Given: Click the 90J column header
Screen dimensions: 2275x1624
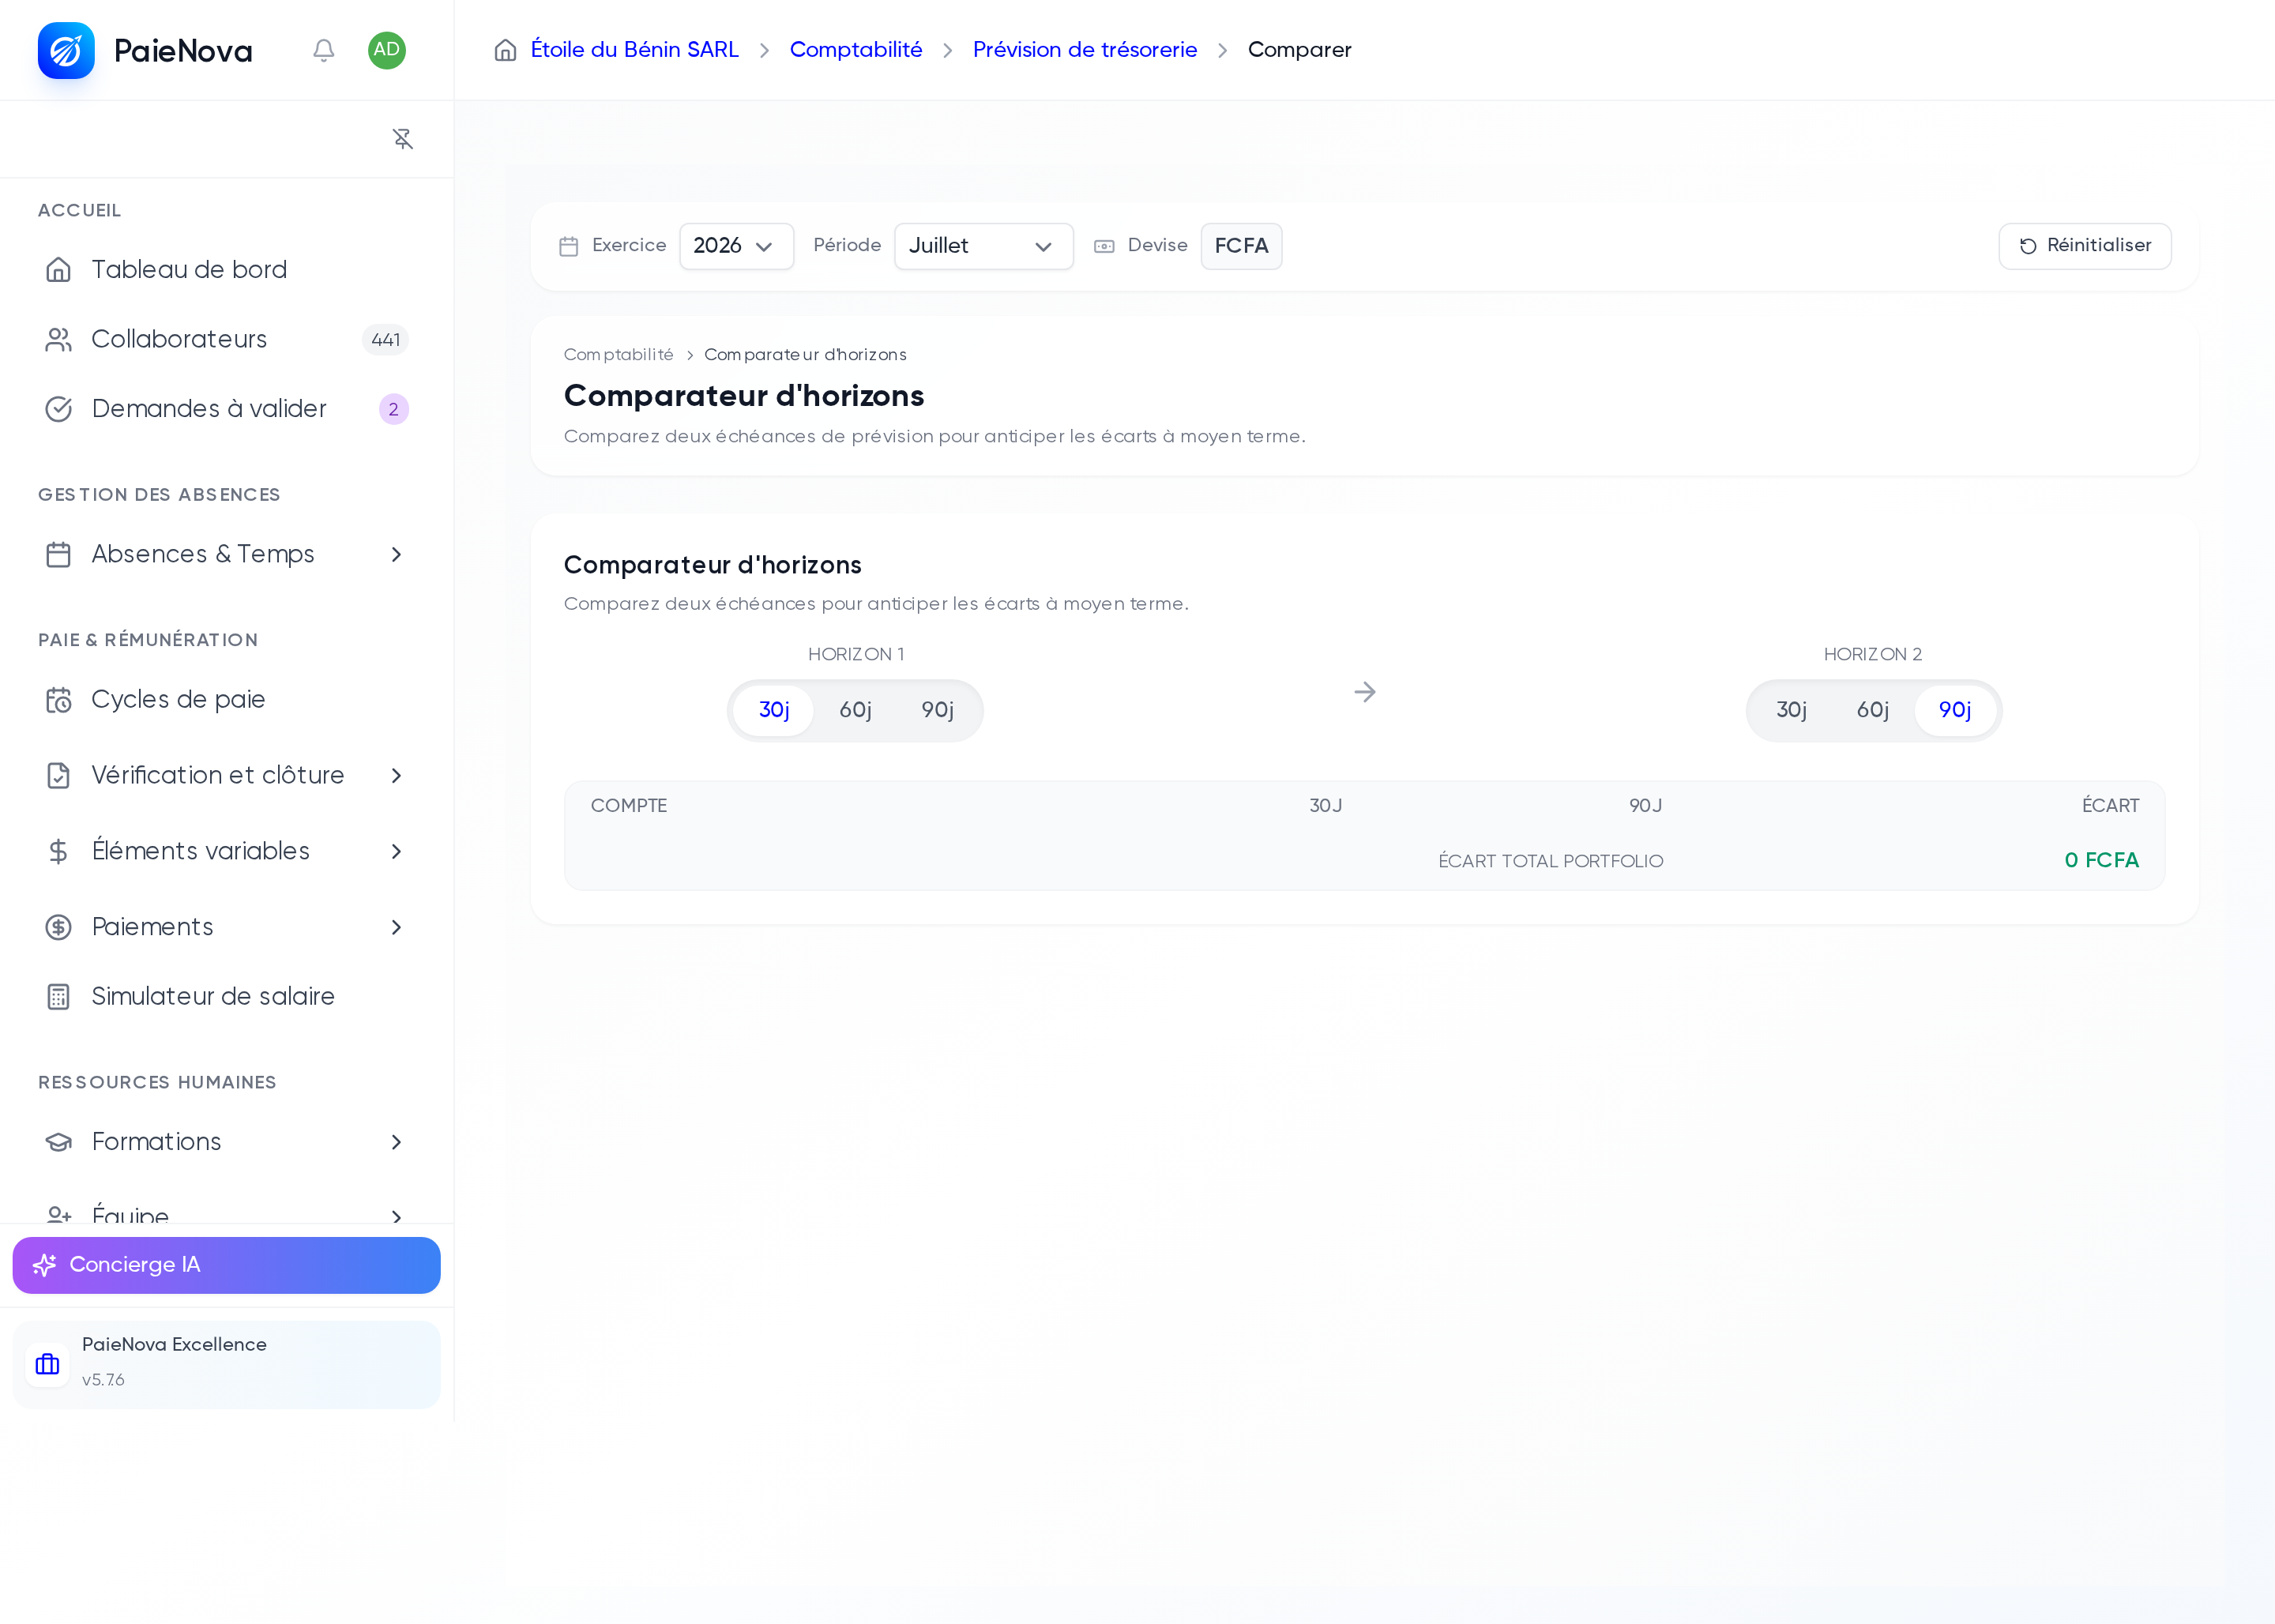Looking at the screenshot, I should coord(1646,806).
